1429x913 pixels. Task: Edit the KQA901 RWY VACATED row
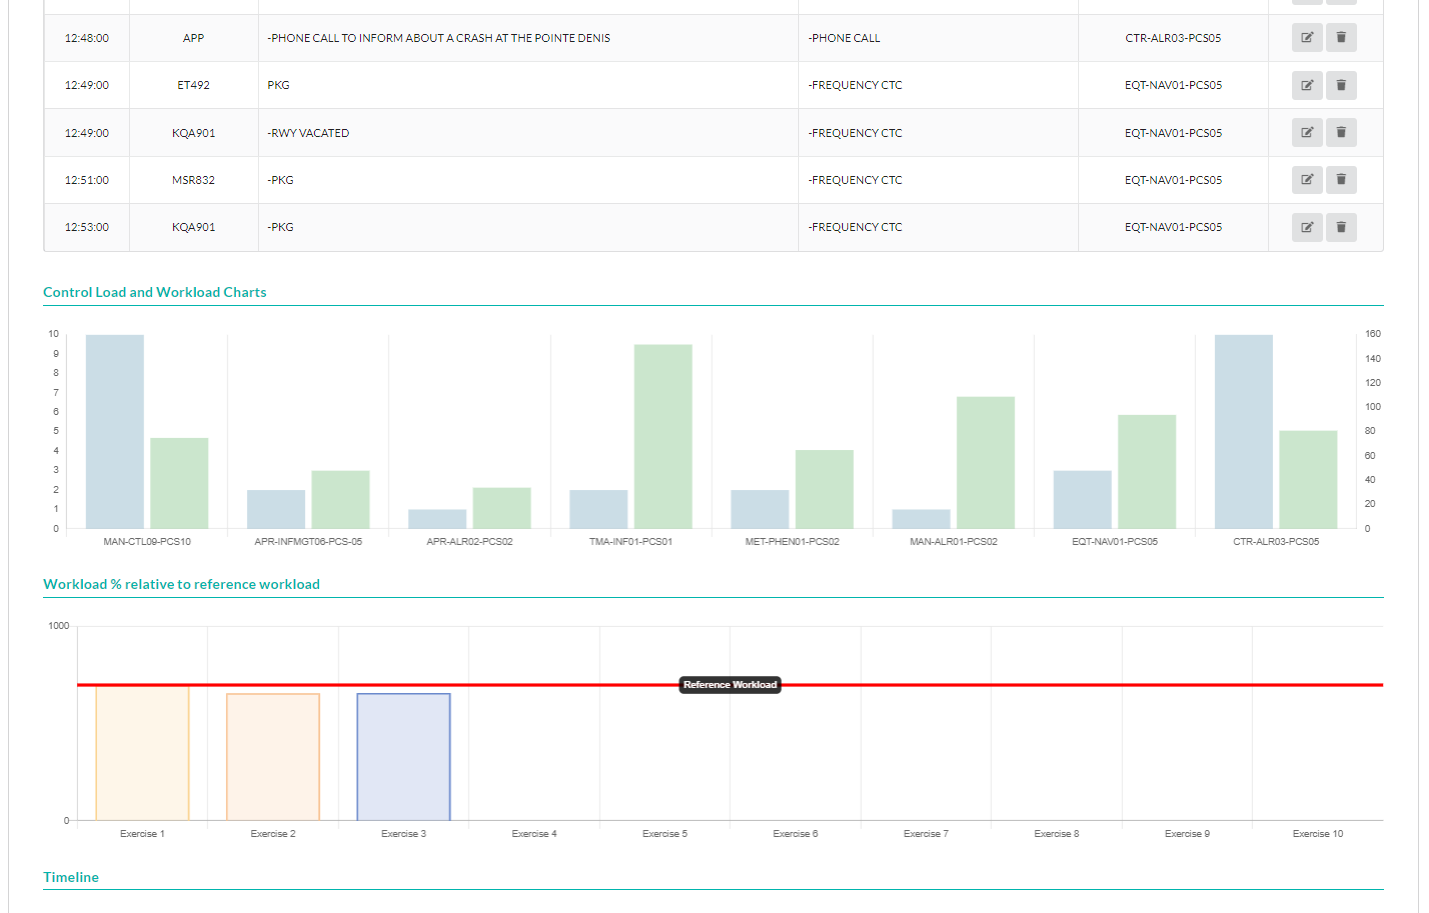click(x=1307, y=133)
